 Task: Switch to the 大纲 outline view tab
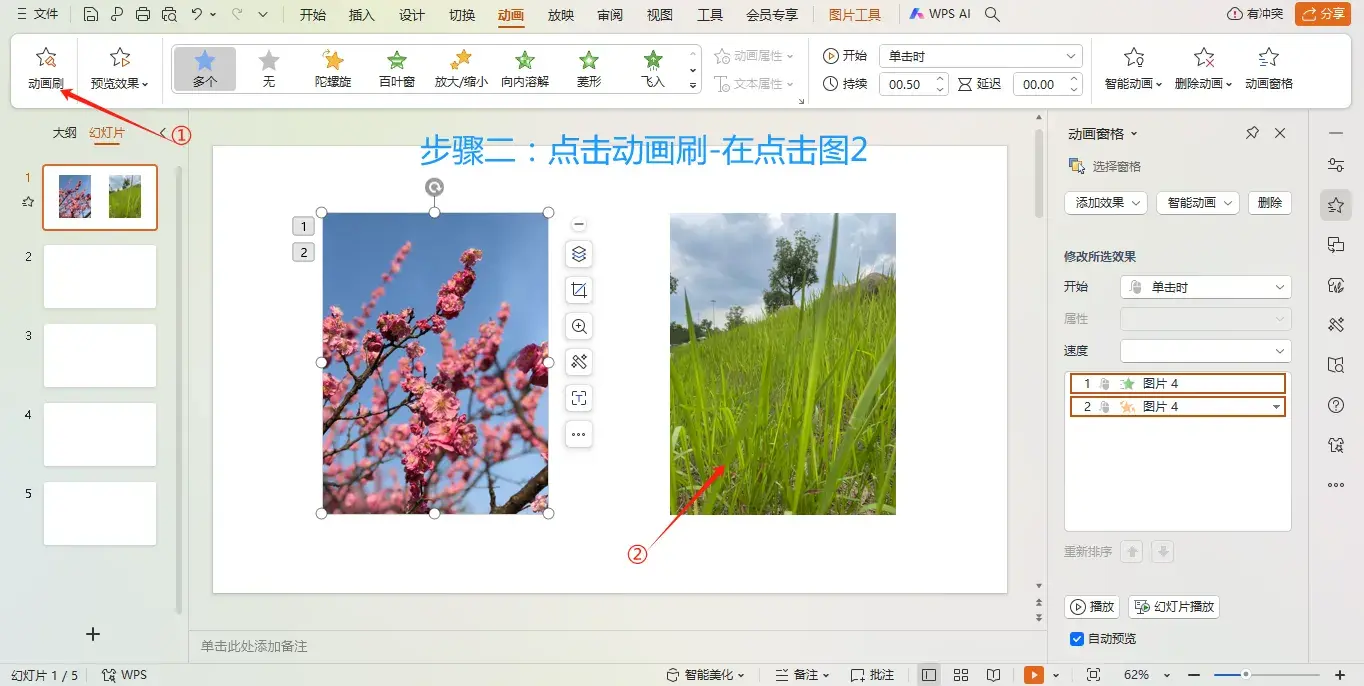[63, 132]
